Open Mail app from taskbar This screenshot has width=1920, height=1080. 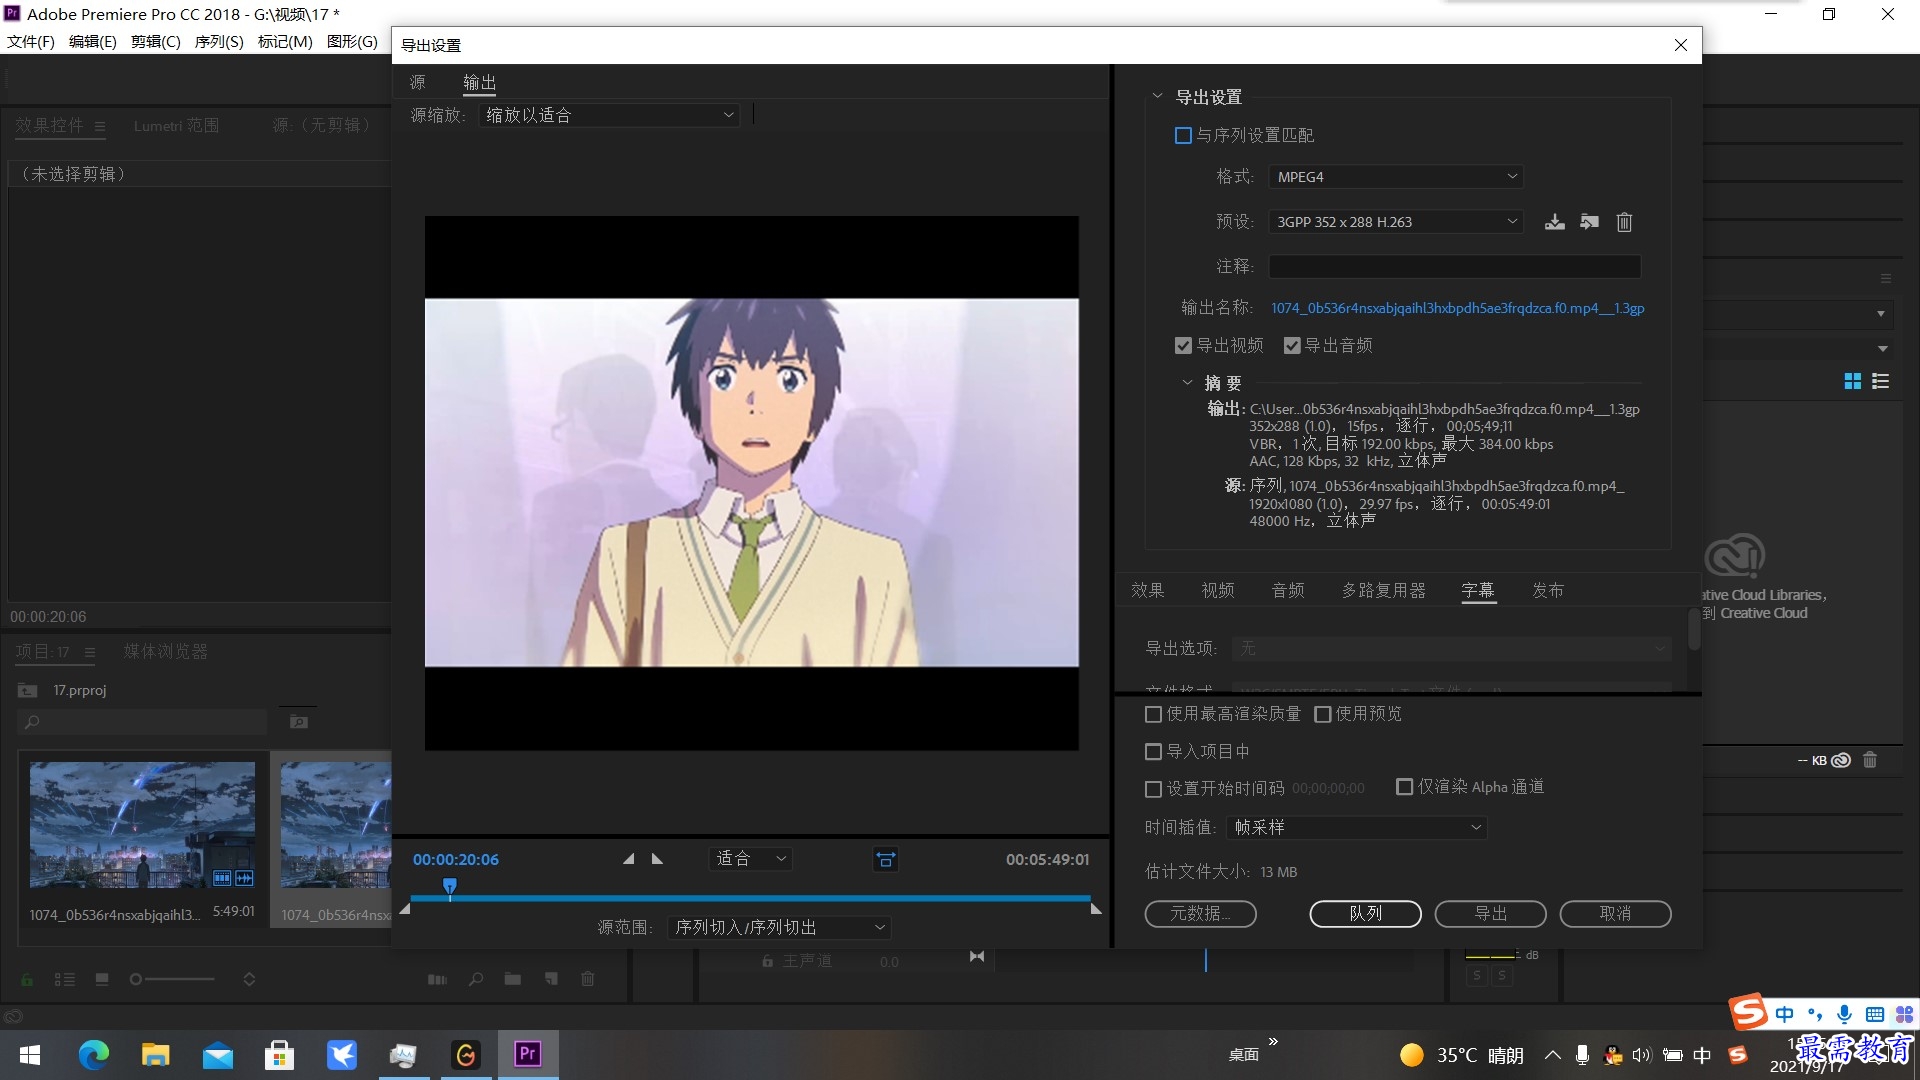(217, 1054)
